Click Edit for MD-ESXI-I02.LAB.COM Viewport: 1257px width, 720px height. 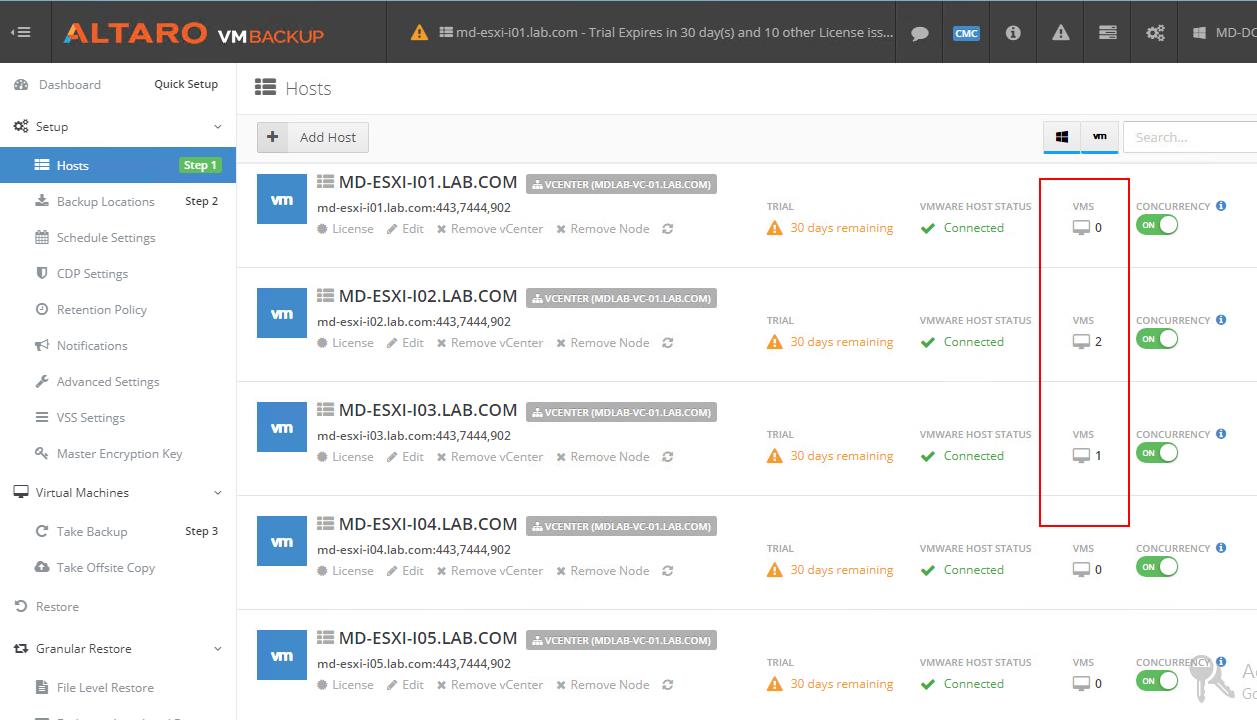click(x=405, y=343)
